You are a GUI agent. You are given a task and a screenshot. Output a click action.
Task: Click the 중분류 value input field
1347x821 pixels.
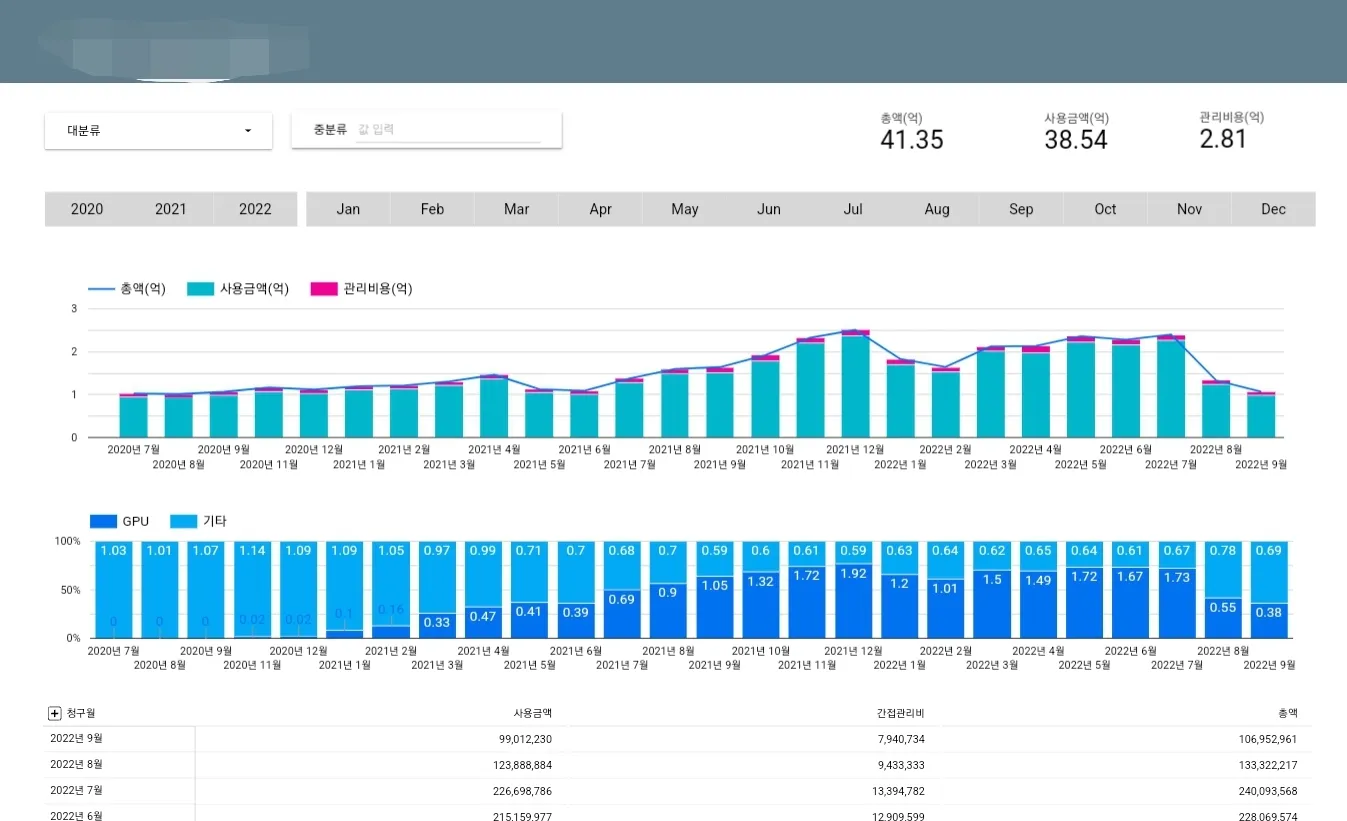click(448, 130)
